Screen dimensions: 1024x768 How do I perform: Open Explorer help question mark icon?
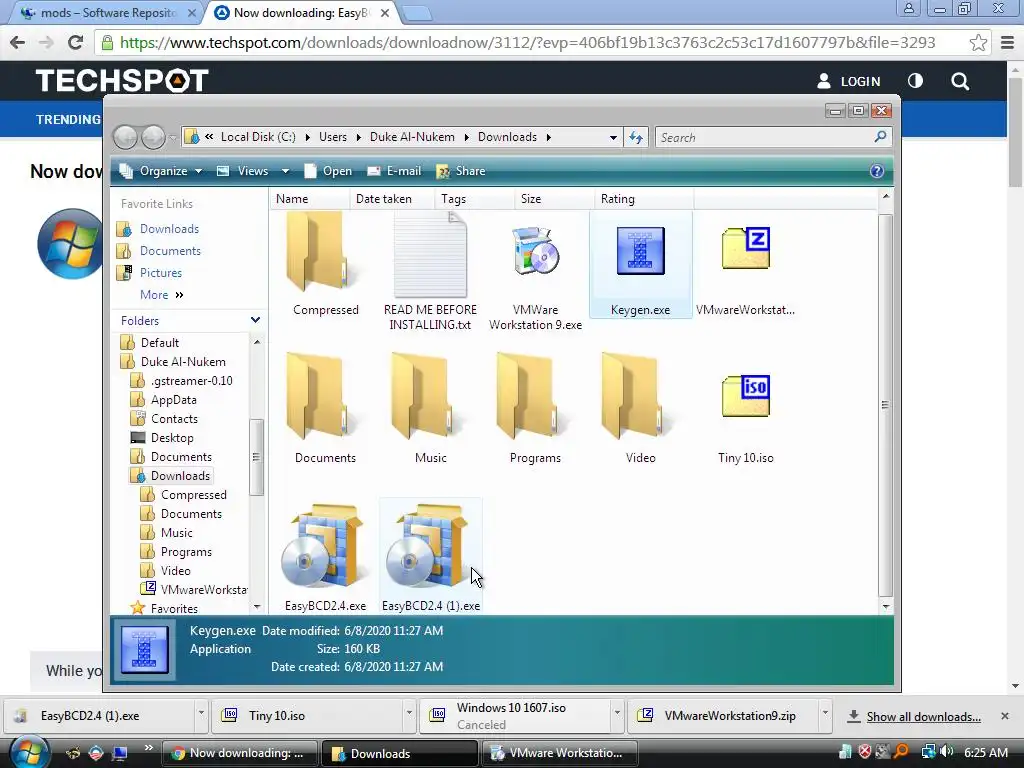click(877, 171)
